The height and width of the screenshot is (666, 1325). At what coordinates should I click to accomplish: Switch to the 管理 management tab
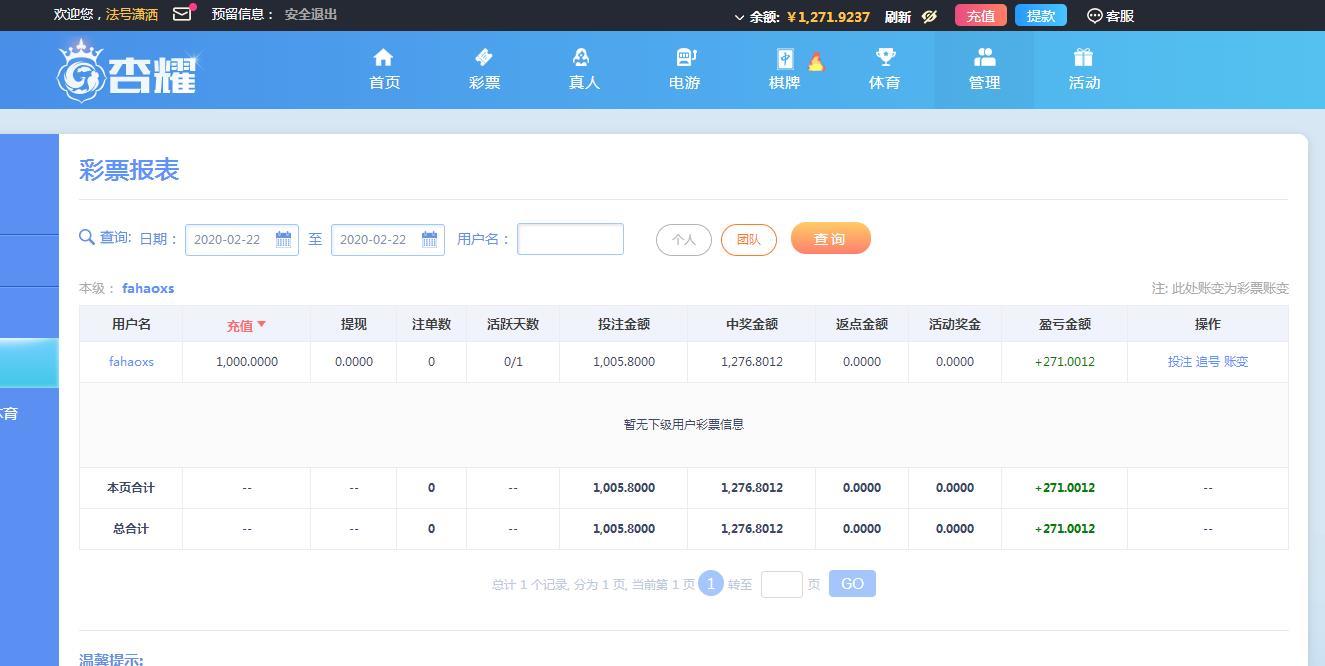click(x=984, y=69)
